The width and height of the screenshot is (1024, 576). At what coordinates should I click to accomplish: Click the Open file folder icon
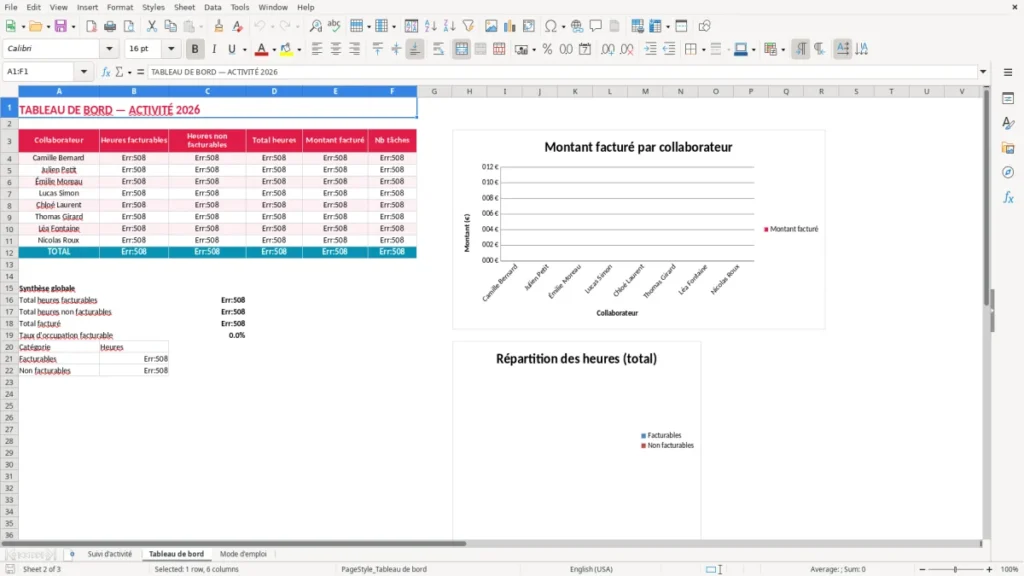tap(35, 26)
